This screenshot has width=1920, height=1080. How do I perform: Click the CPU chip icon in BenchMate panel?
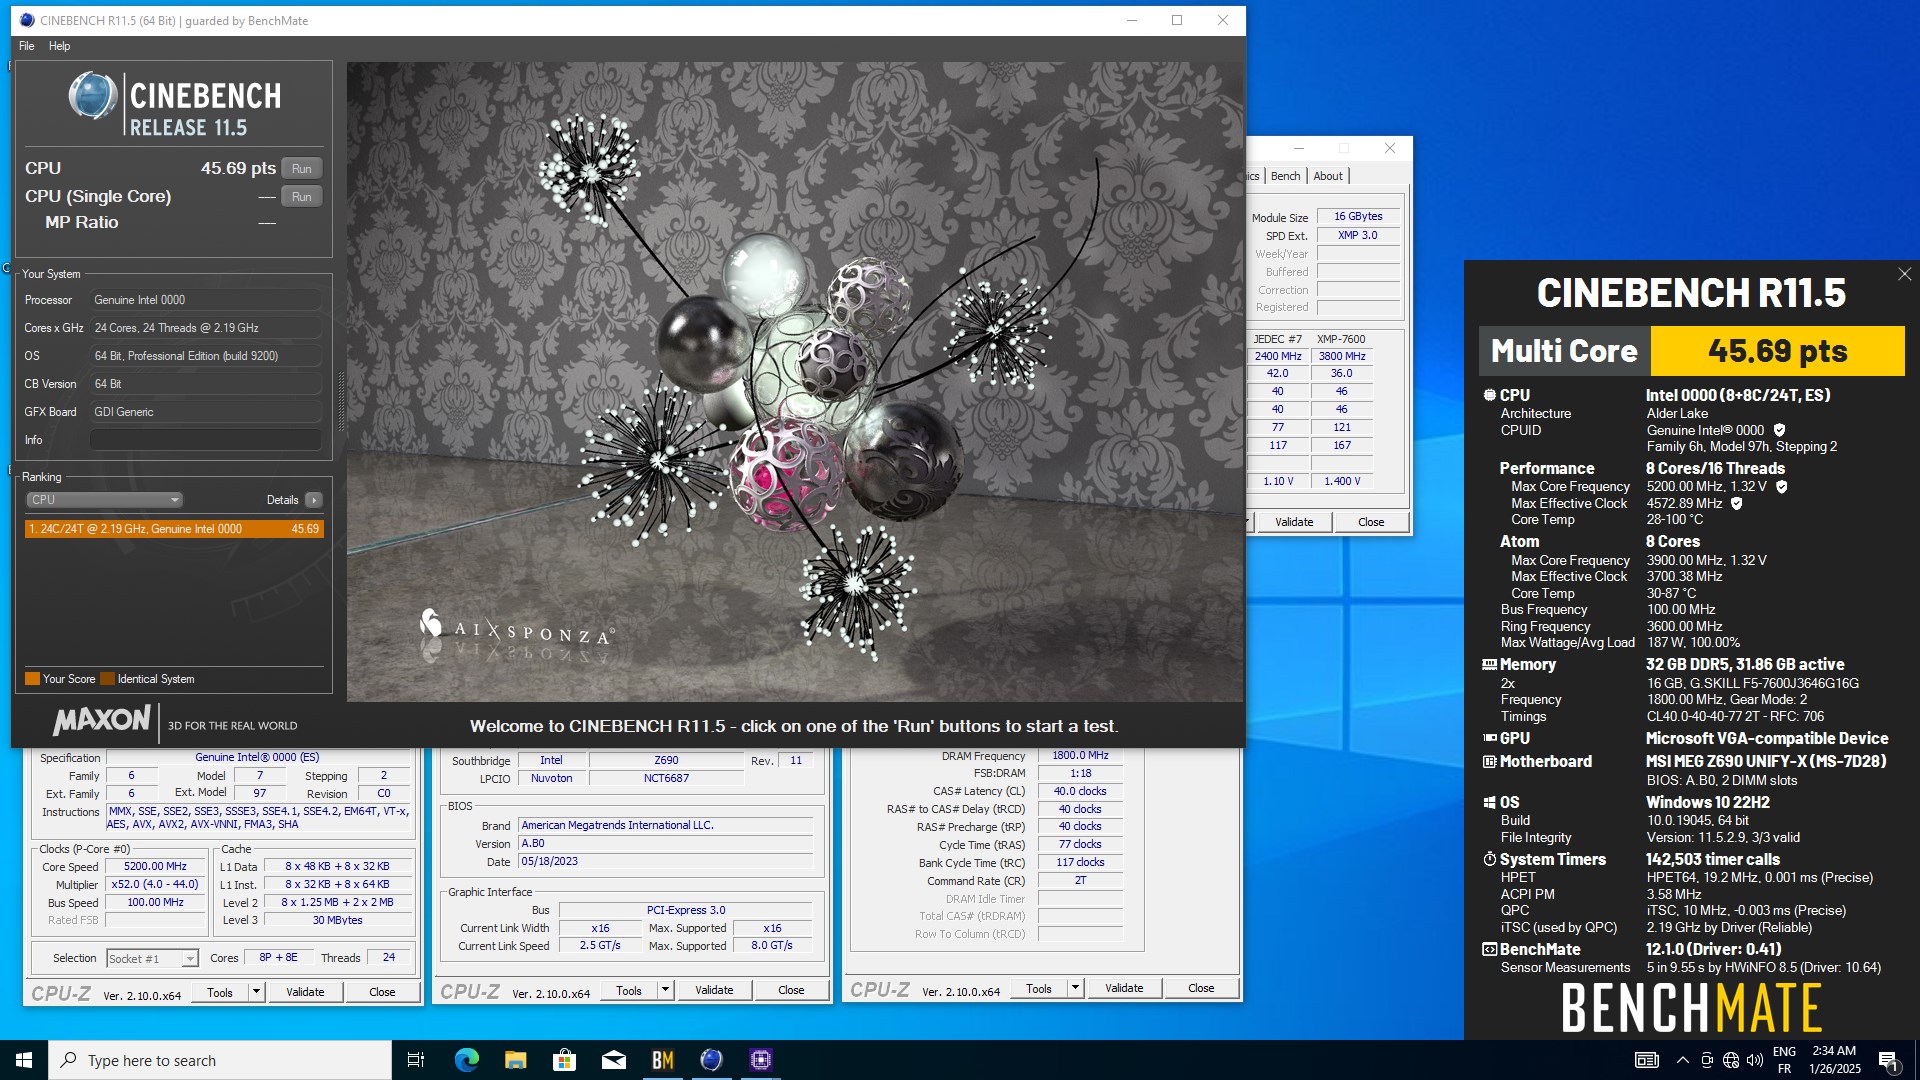(x=1489, y=395)
